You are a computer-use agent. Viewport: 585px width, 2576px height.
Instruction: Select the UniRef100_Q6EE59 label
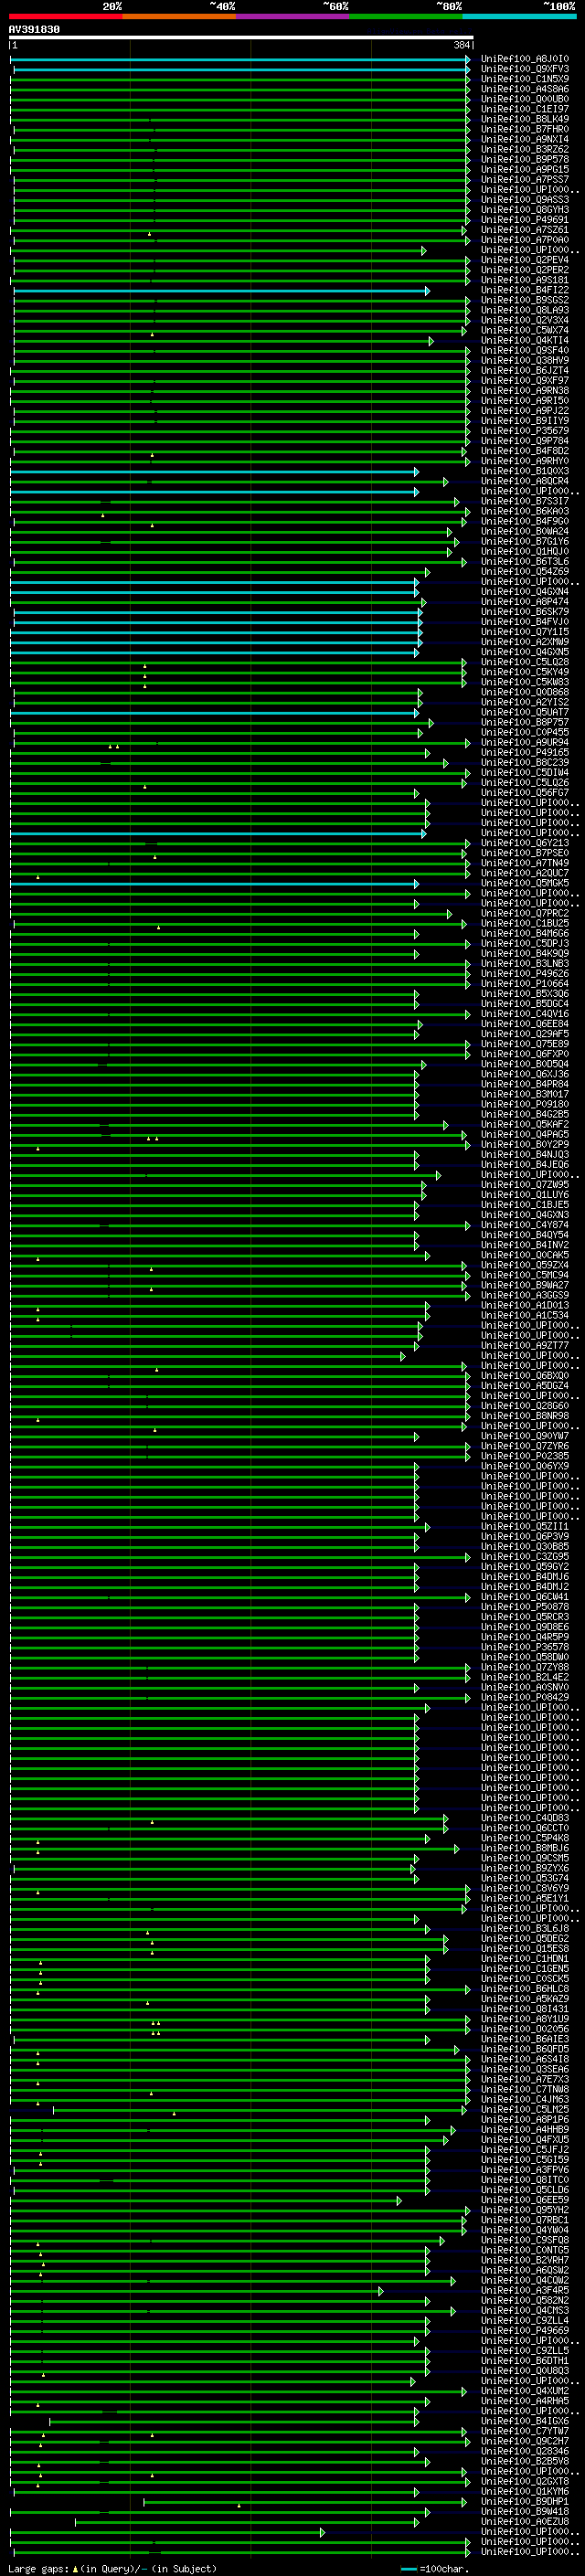pyautogui.click(x=525, y=2200)
